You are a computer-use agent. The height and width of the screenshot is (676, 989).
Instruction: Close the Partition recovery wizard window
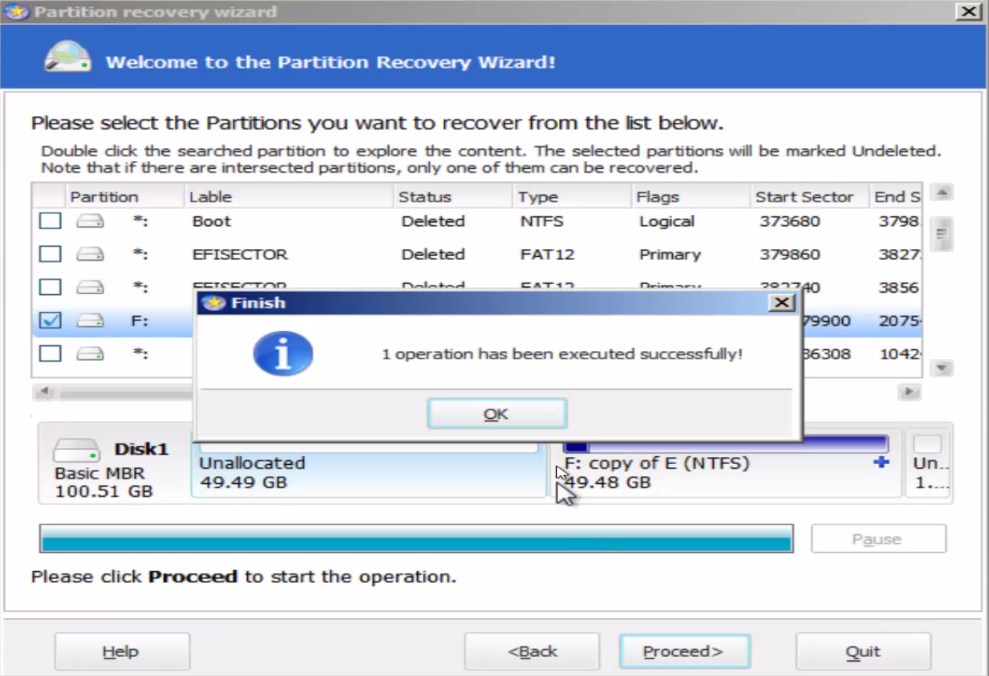click(x=969, y=11)
